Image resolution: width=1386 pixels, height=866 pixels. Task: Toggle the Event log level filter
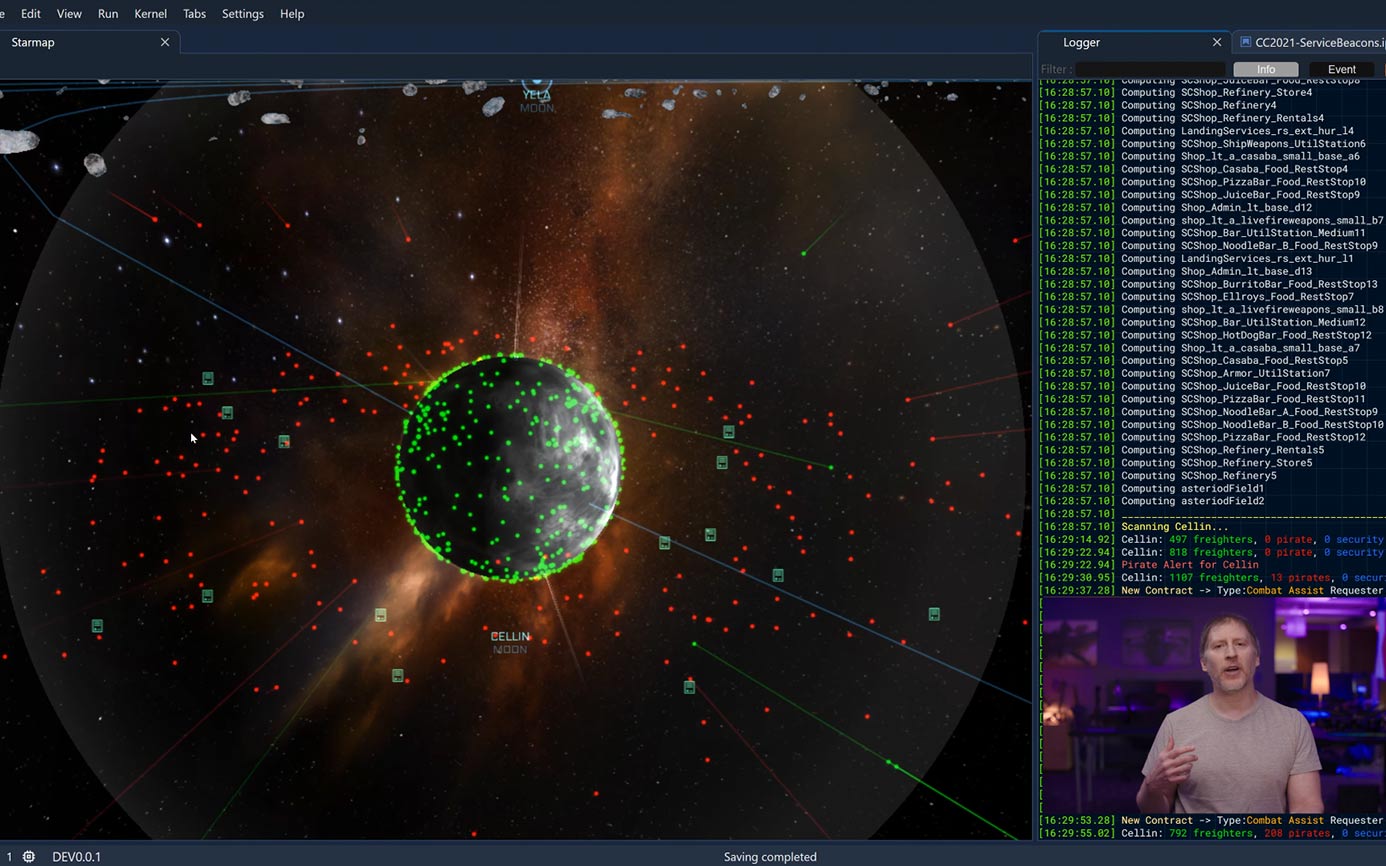click(1342, 69)
